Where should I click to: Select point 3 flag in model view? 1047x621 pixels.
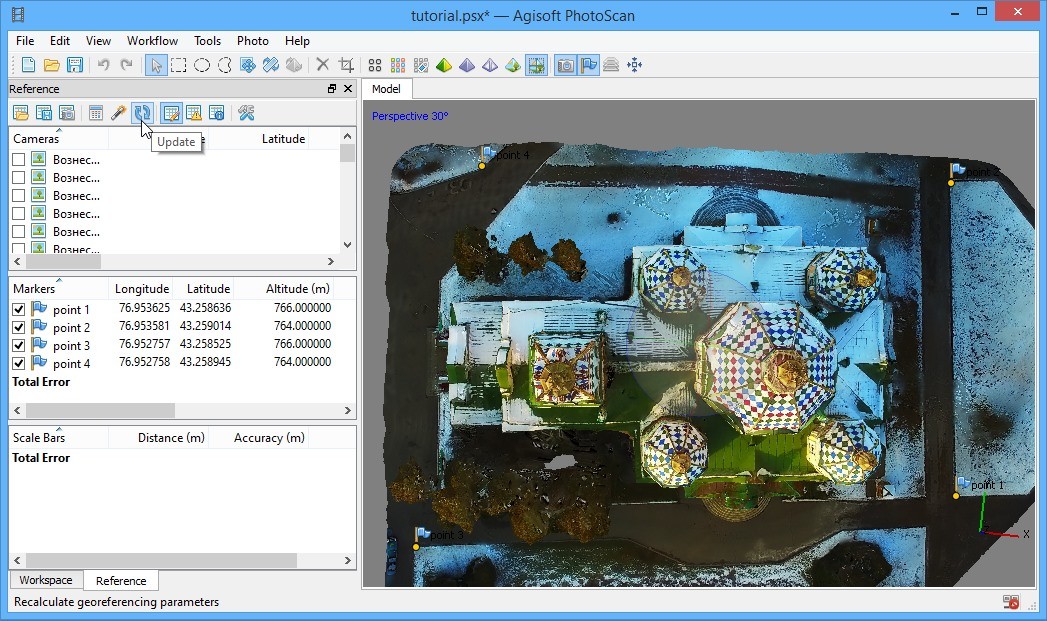coord(423,534)
